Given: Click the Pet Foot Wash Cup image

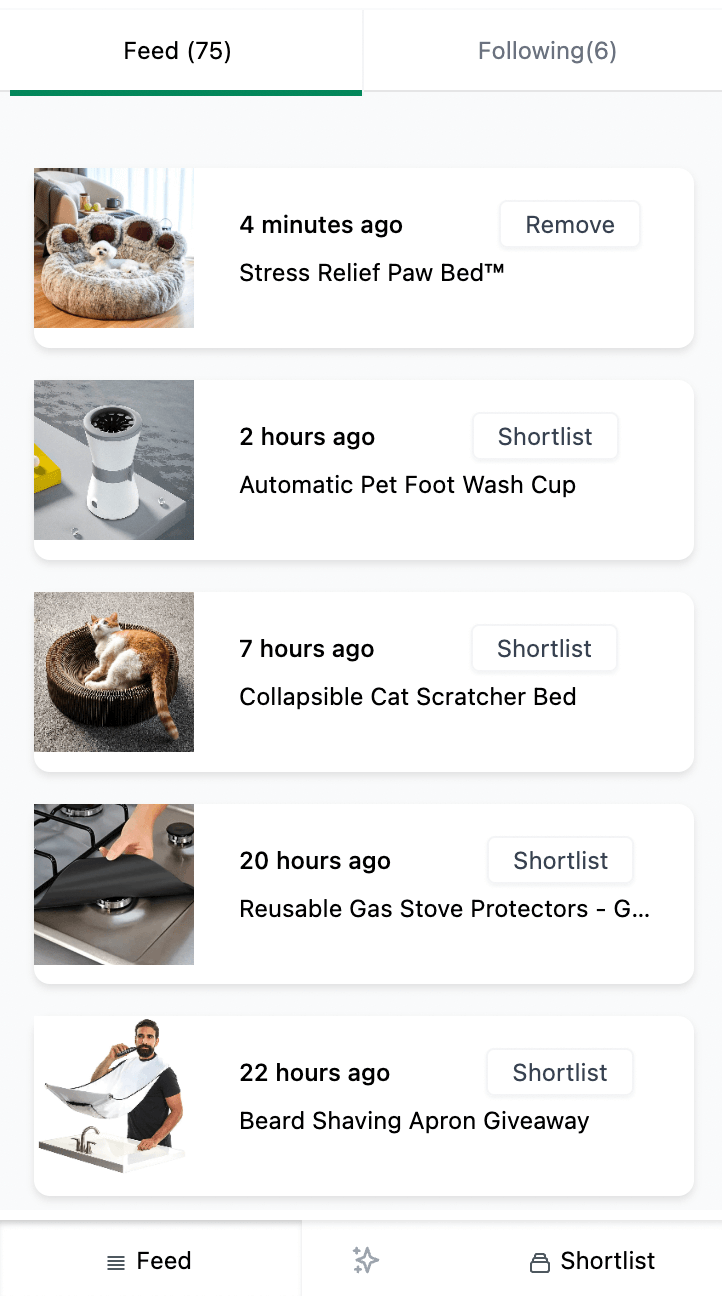Looking at the screenshot, I should [114, 460].
